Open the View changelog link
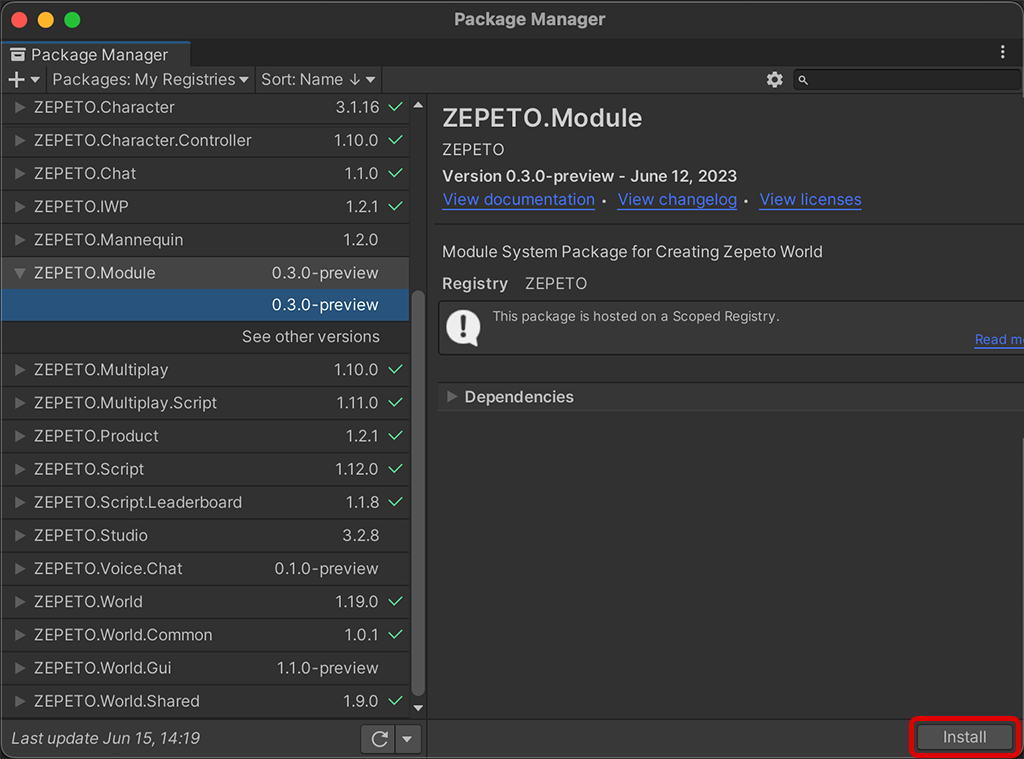This screenshot has height=759, width=1024. pos(677,200)
